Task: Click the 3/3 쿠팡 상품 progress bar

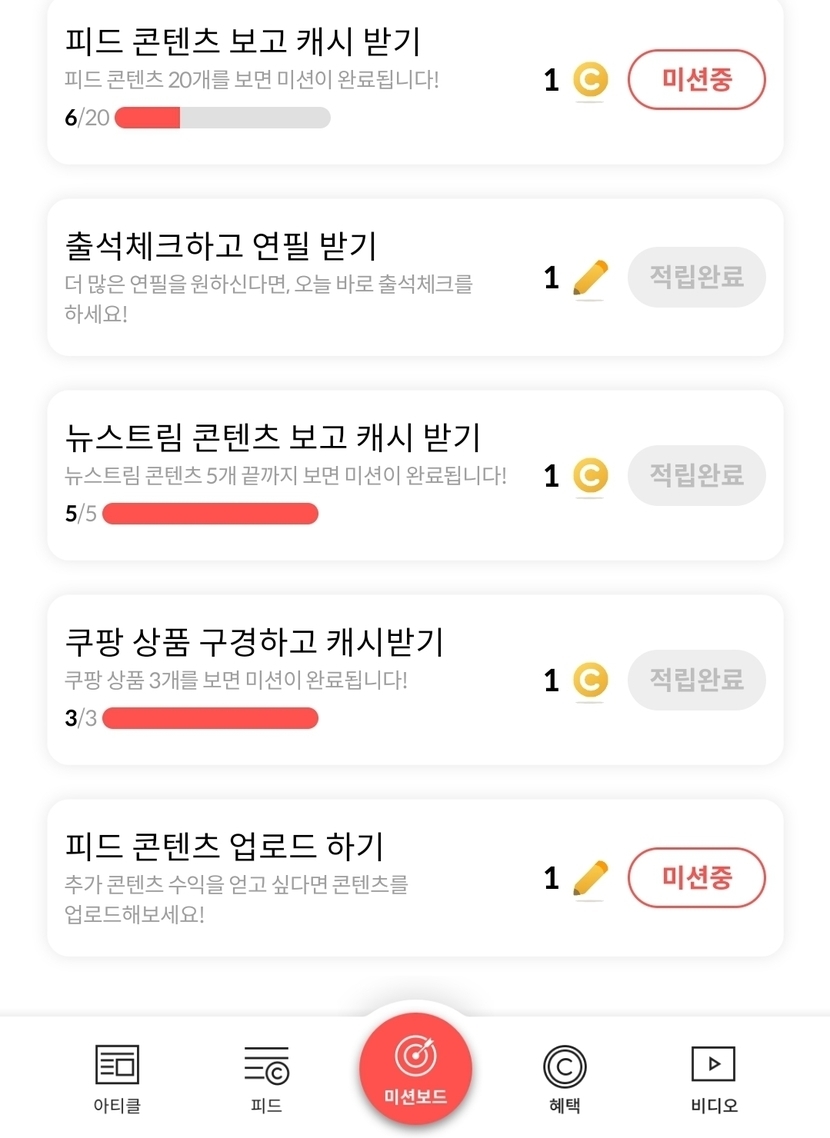Action: pyautogui.click(x=210, y=718)
